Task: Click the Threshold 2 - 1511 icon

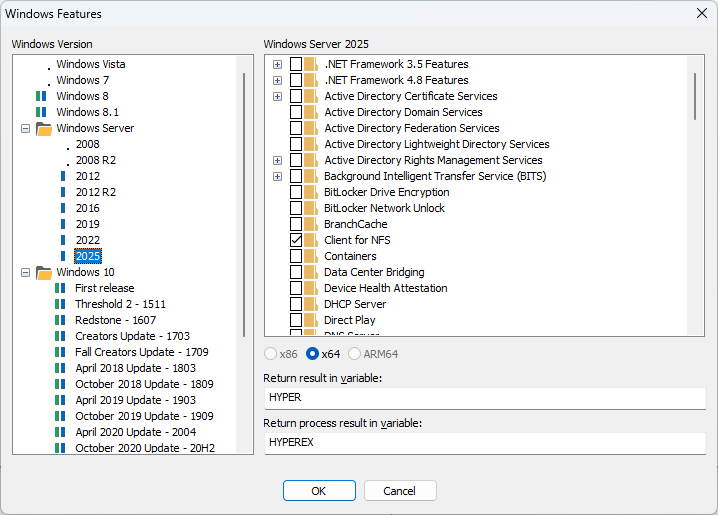Action: 60,304
